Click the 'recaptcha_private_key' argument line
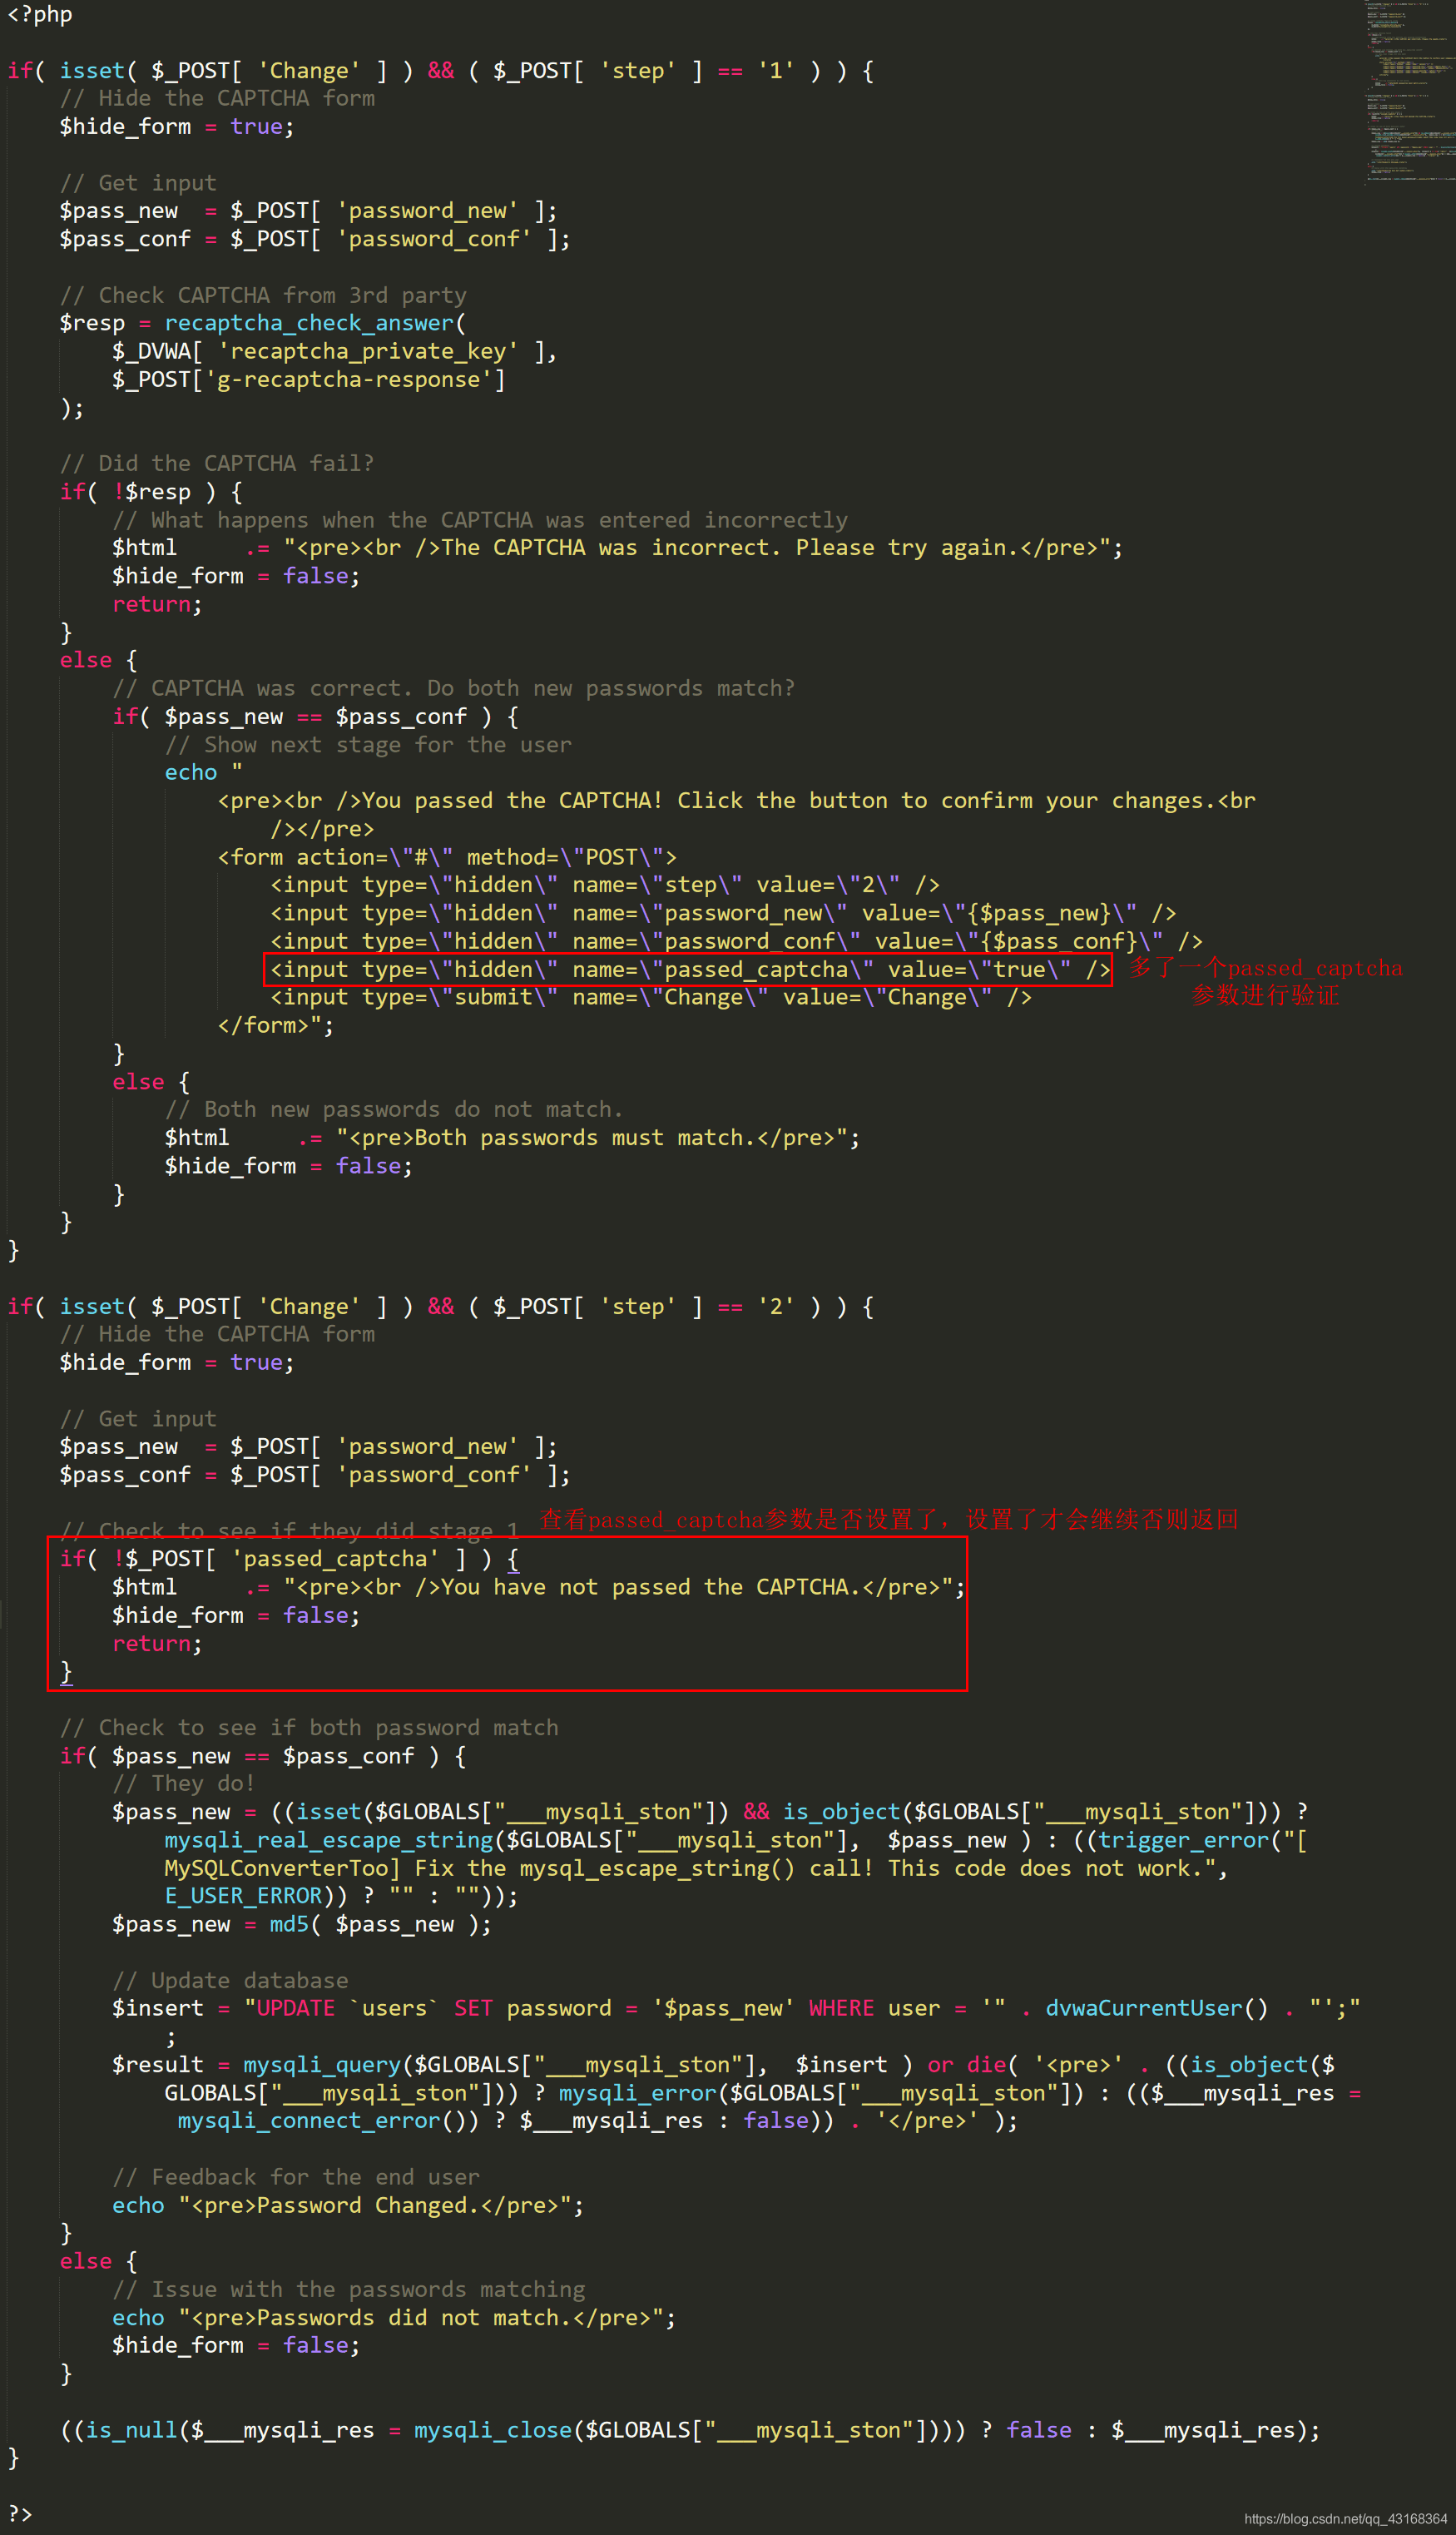The height and width of the screenshot is (2535, 1456). (x=335, y=351)
